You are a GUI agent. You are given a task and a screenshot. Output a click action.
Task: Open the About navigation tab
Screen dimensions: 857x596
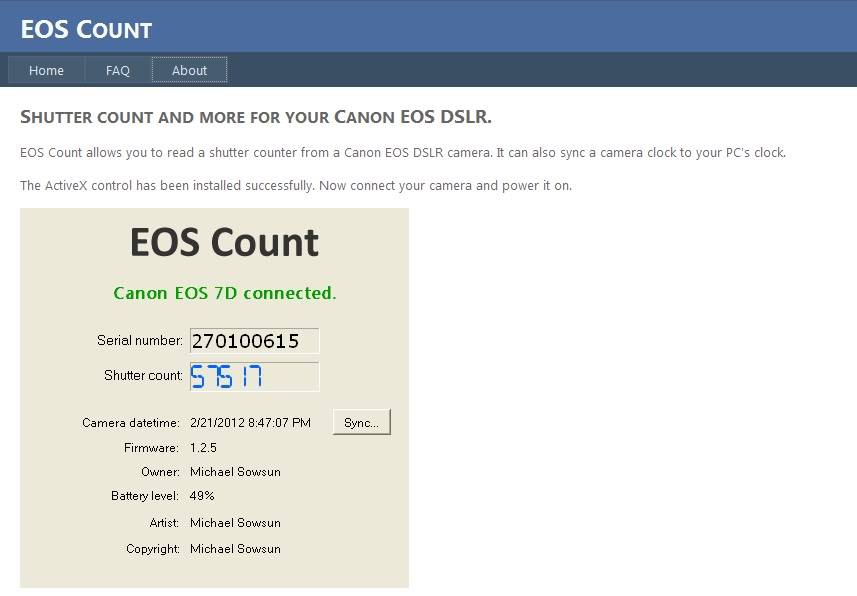pos(189,70)
